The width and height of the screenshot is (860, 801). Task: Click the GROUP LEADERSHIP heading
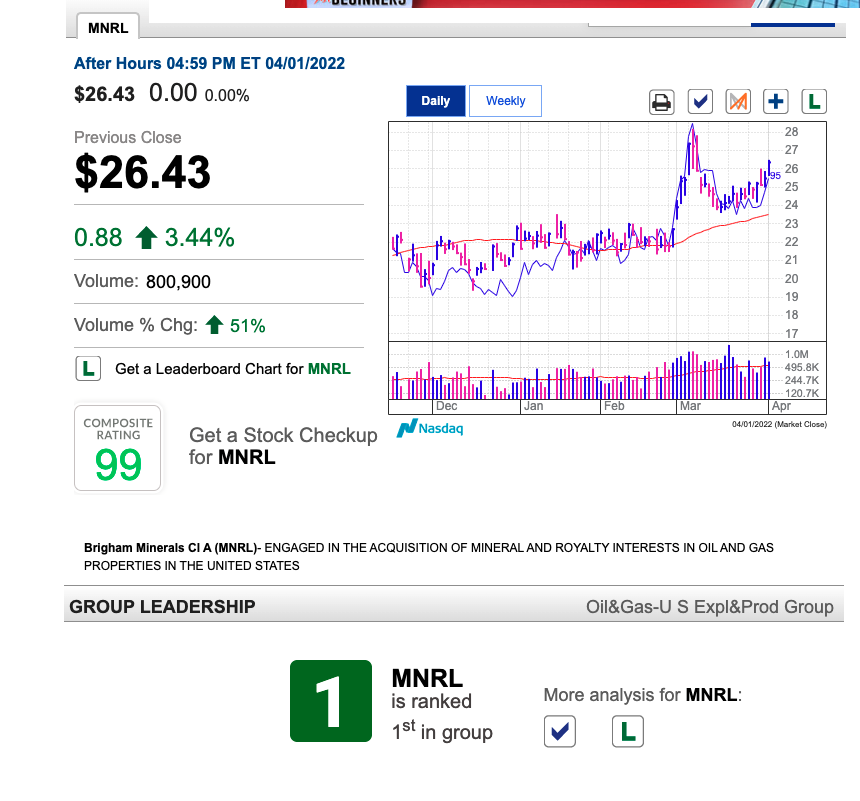(x=162, y=607)
